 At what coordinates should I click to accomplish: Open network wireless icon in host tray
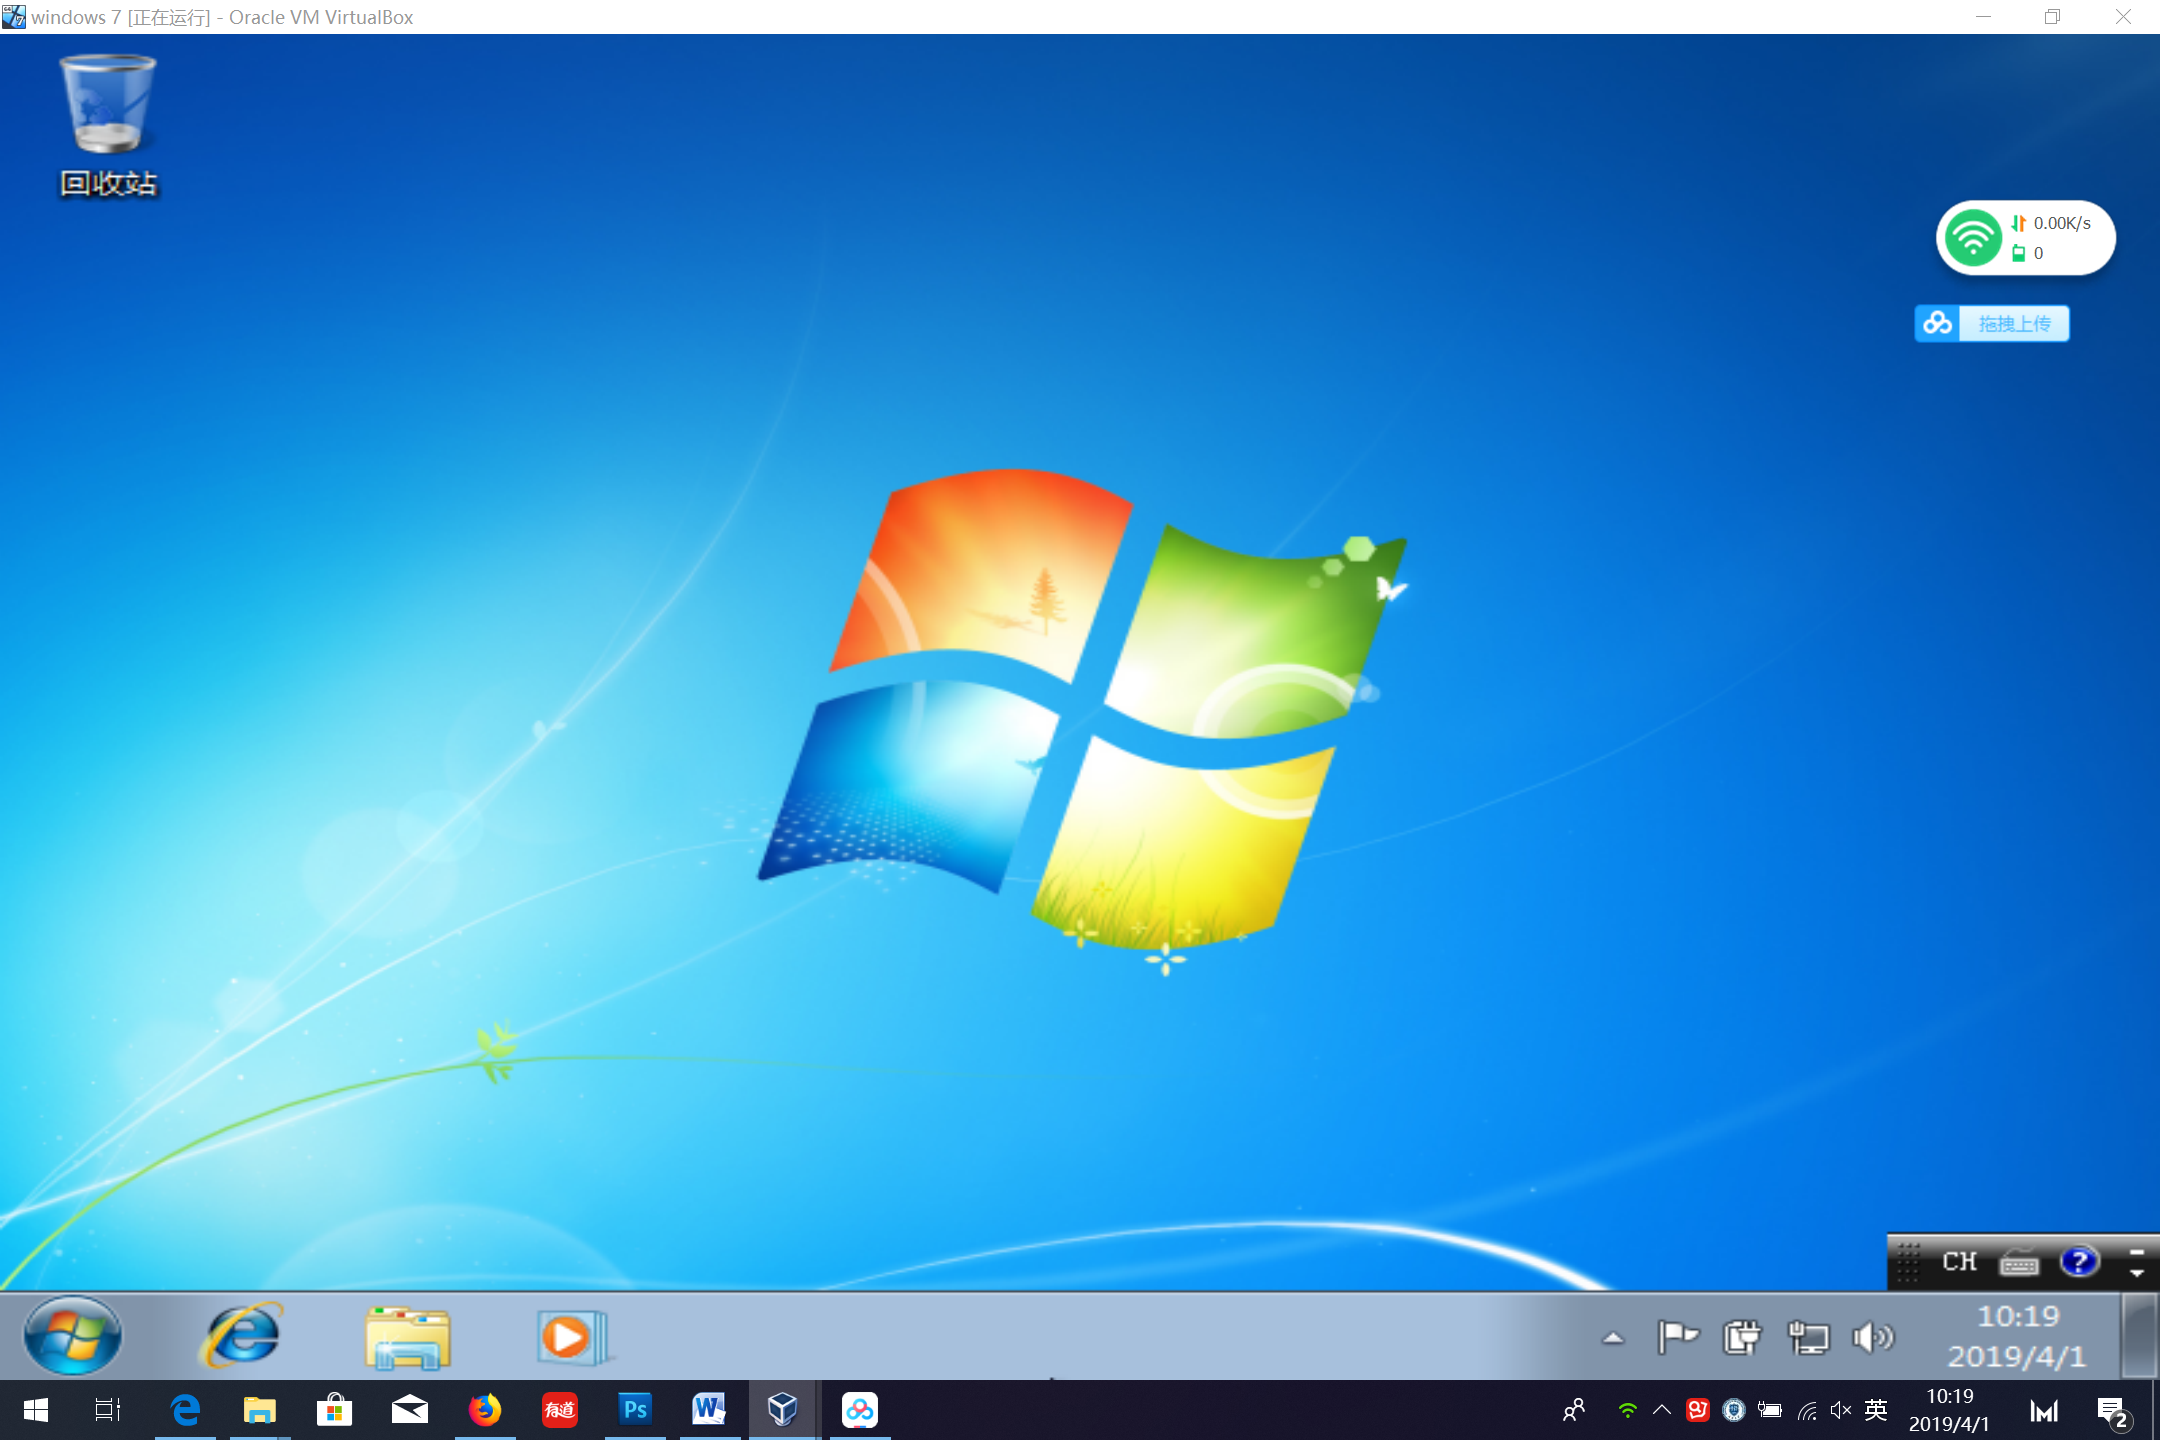click(1806, 1410)
